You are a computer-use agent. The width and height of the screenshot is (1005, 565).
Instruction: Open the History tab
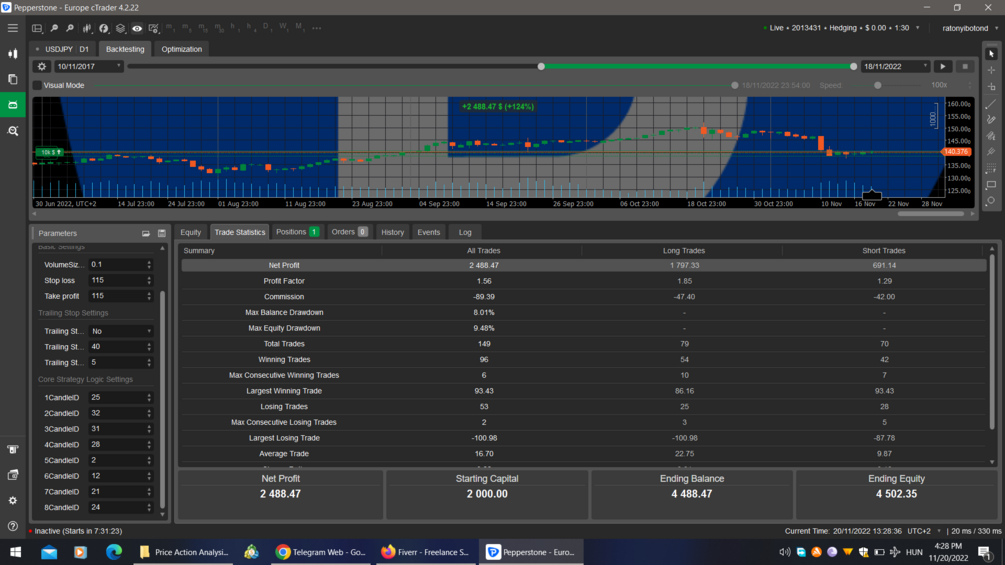coord(392,233)
